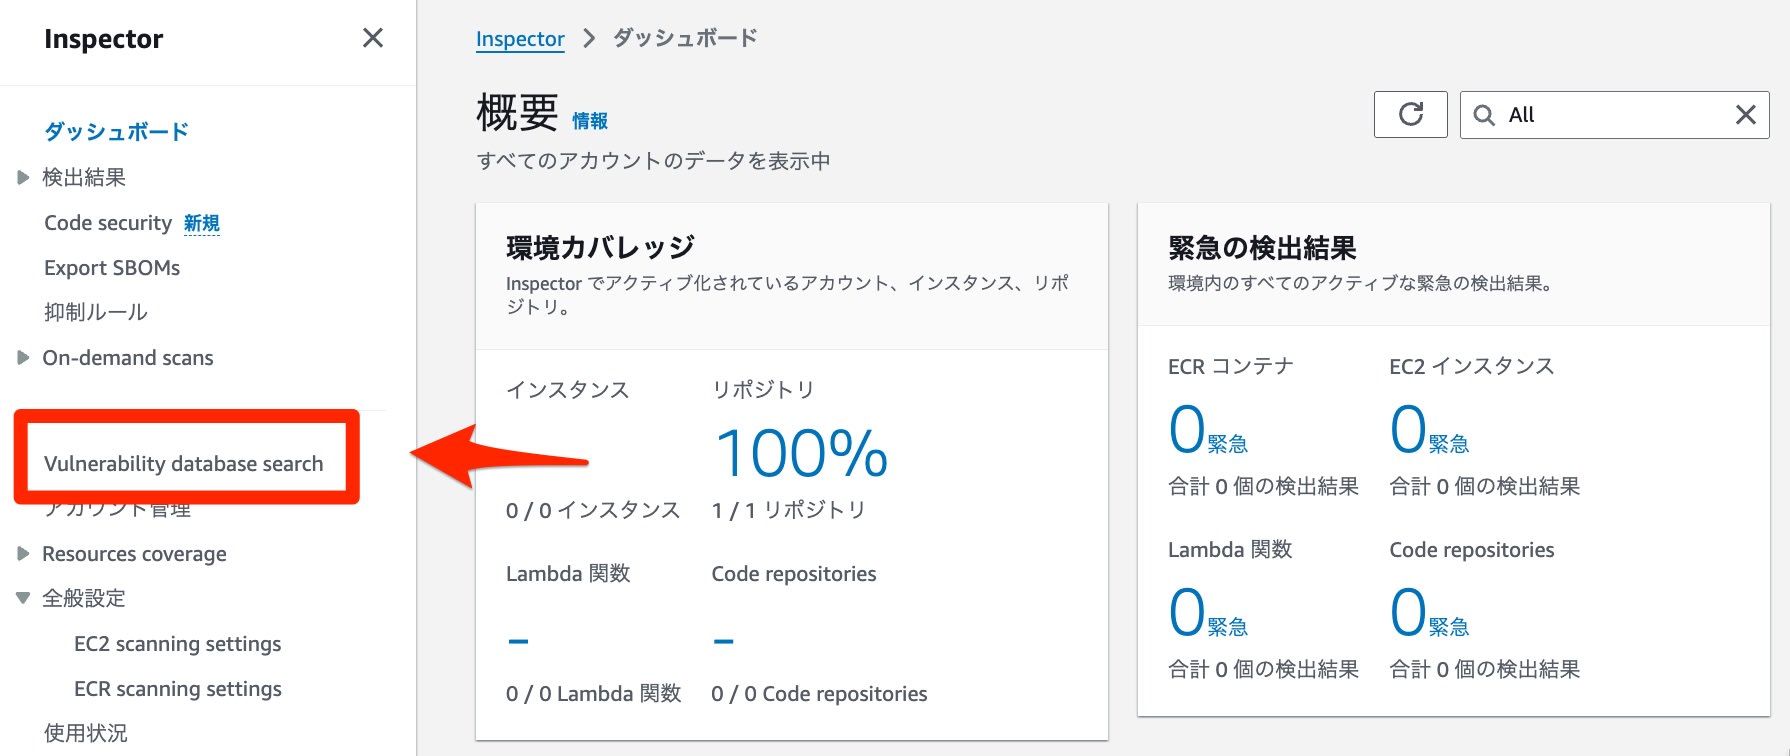This screenshot has height=756, width=1790.
Task: Close the Inspector navigation panel
Action: [x=373, y=38]
